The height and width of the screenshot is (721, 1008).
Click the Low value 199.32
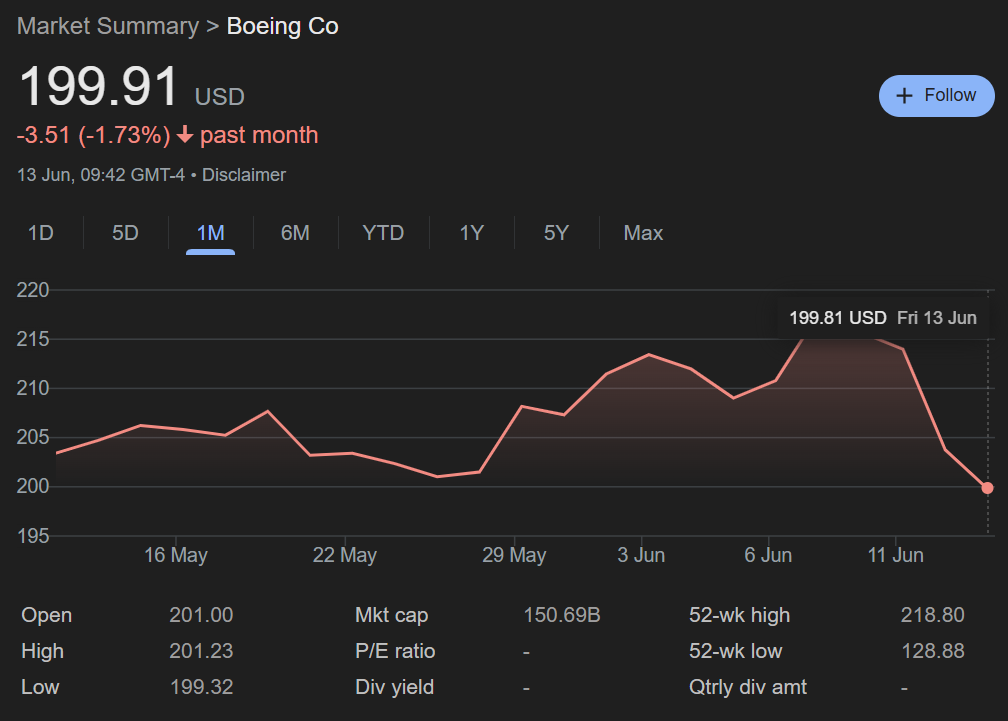201,687
